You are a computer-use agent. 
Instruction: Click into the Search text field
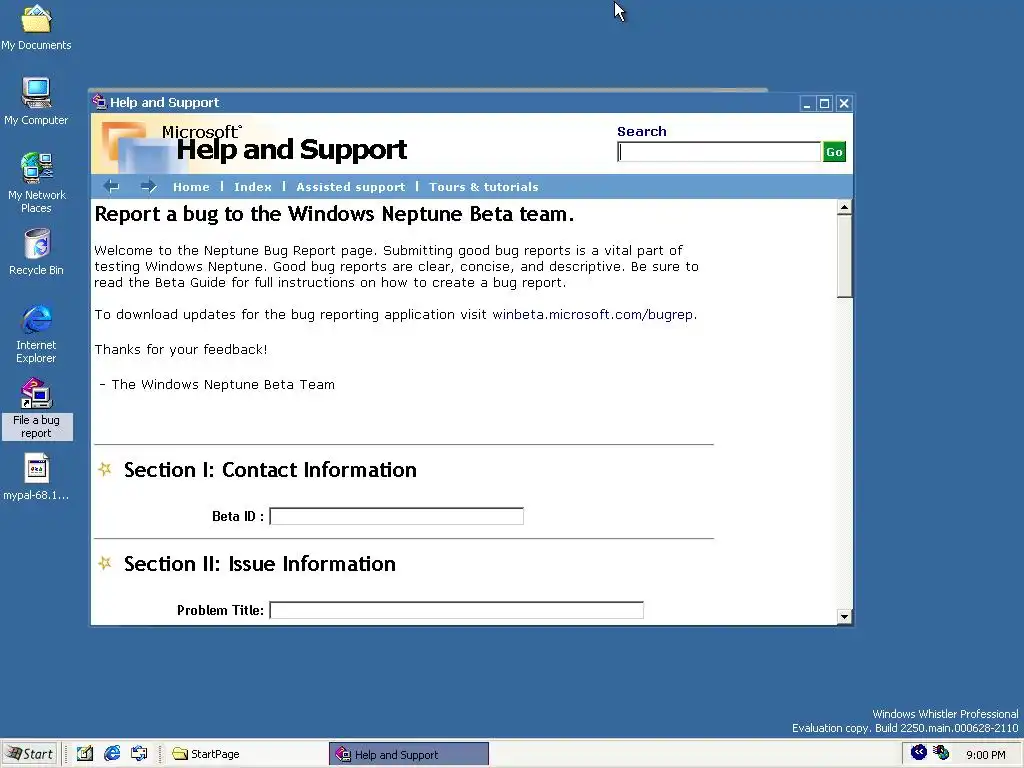pos(719,152)
